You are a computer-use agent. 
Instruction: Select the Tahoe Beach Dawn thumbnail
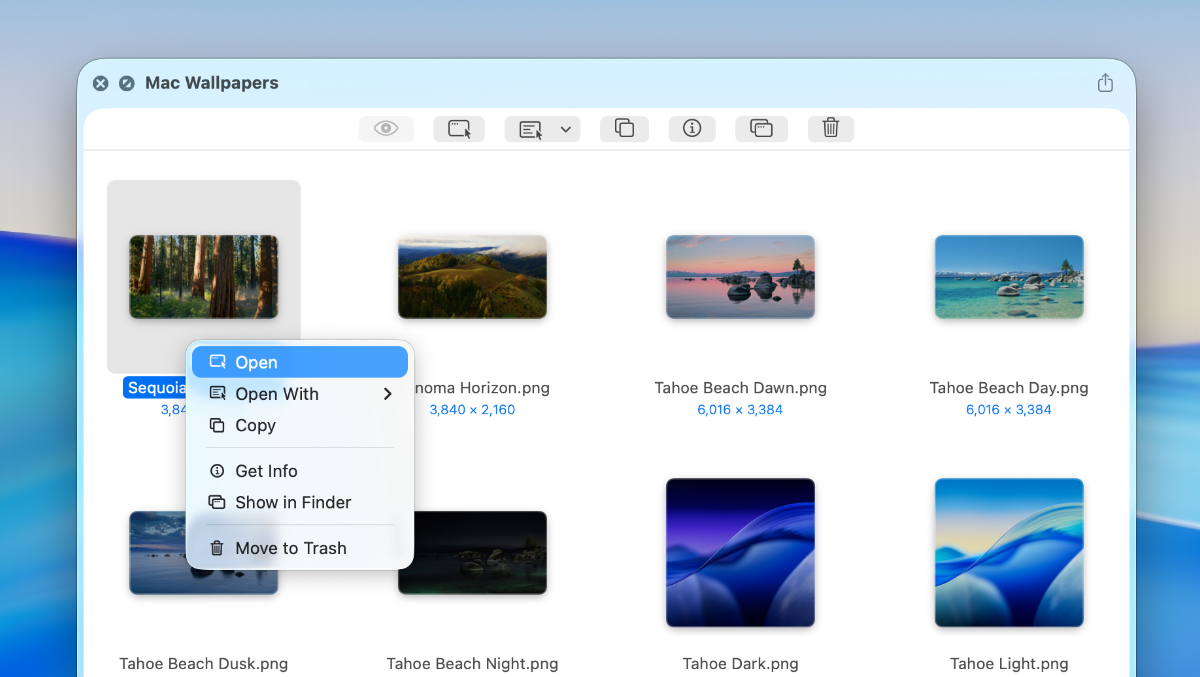[740, 277]
